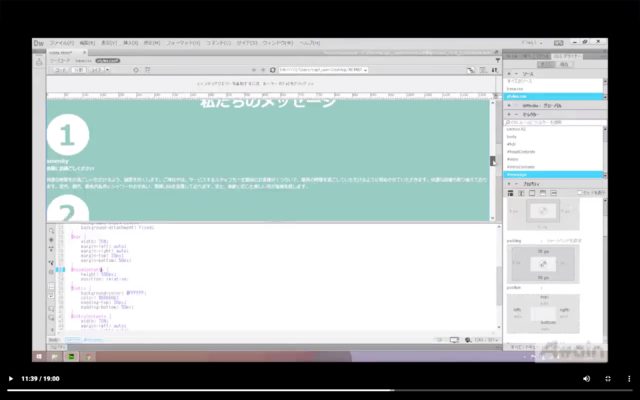The image size is (640, 400).
Task: Seek along the video progress bar
Action: tap(320, 390)
